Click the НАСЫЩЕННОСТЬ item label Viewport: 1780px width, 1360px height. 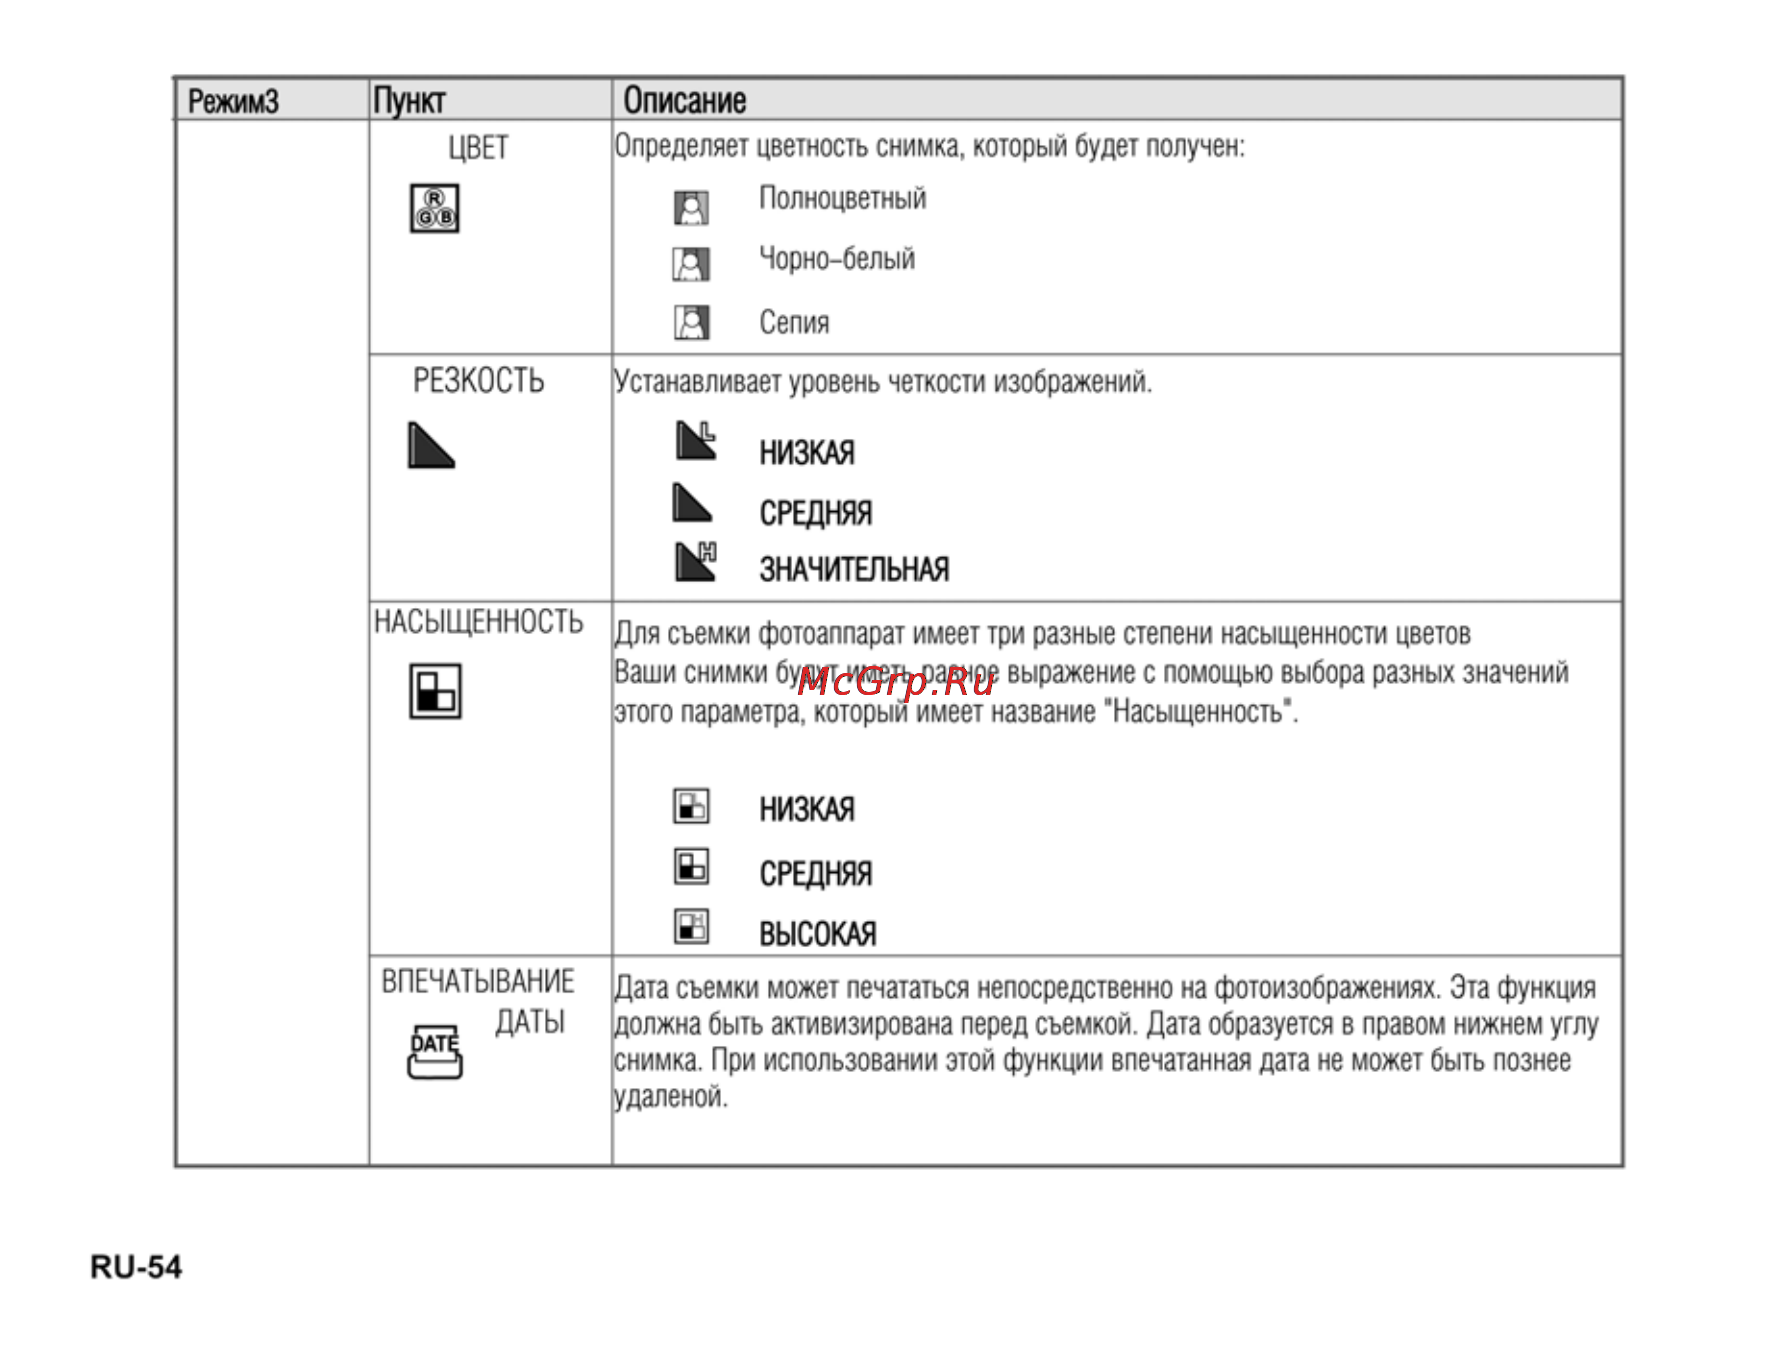478,622
